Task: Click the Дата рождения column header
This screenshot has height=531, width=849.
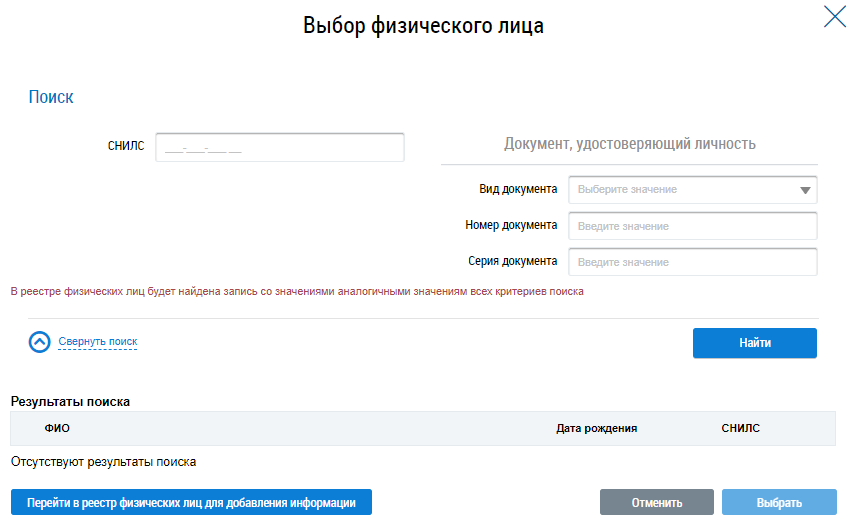Action: pyautogui.click(x=596, y=428)
